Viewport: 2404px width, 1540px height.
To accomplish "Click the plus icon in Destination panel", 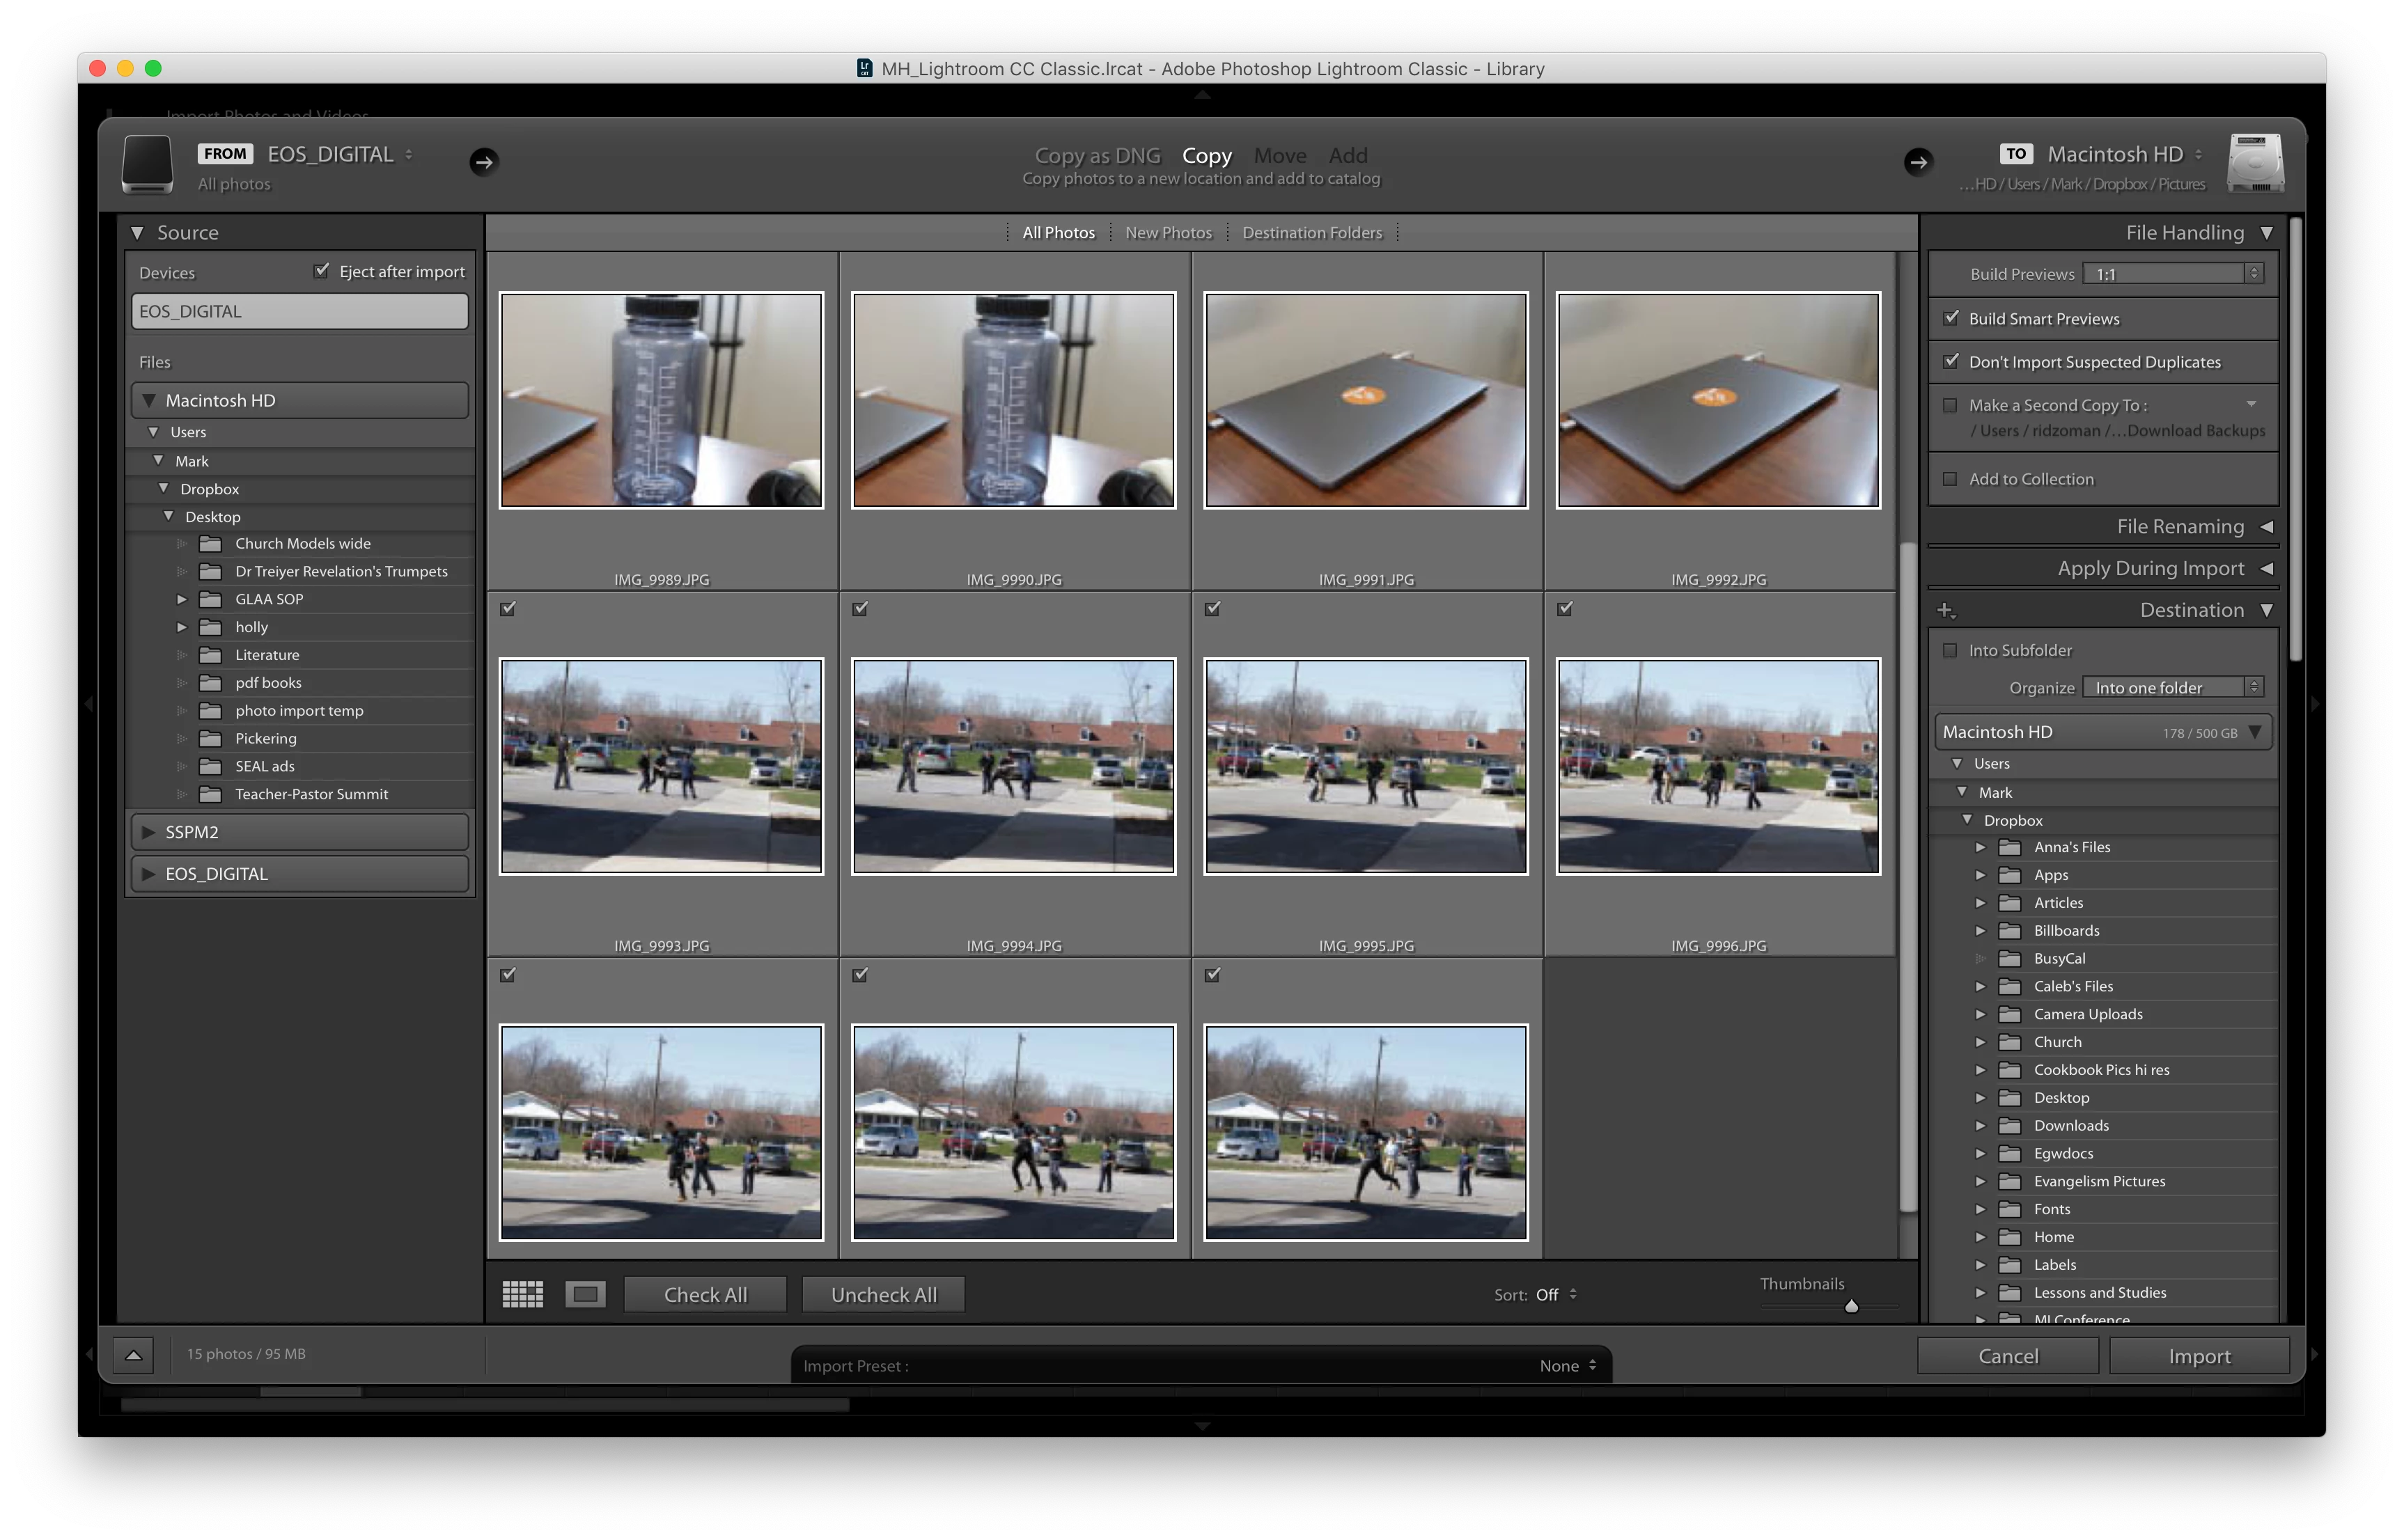I will point(1945,610).
